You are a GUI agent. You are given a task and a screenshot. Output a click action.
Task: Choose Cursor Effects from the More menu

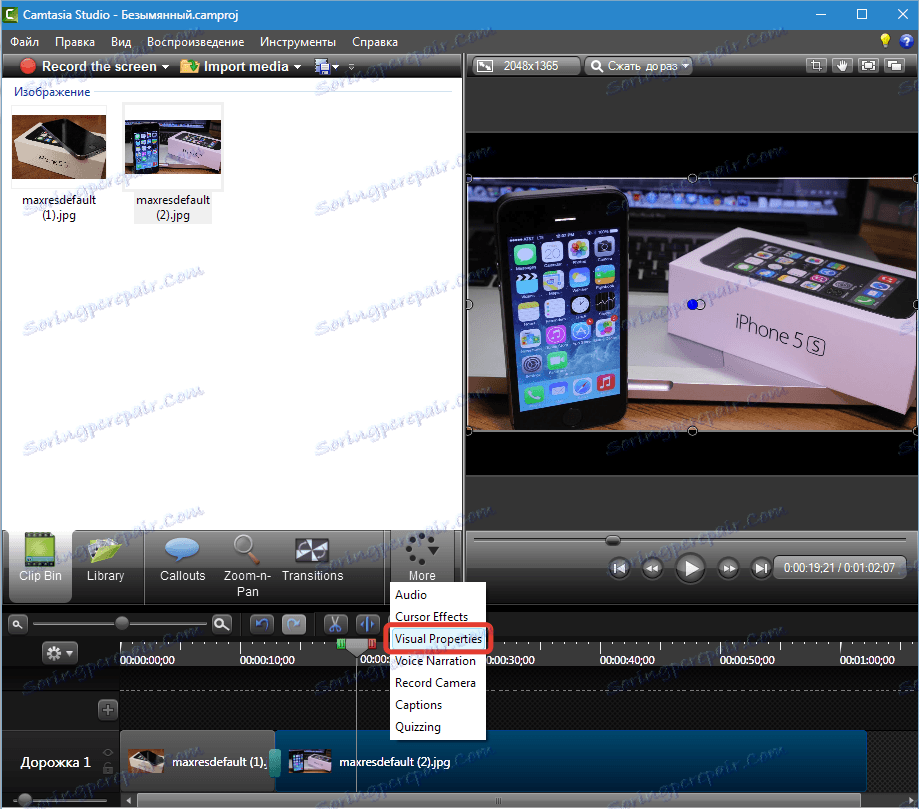438,617
